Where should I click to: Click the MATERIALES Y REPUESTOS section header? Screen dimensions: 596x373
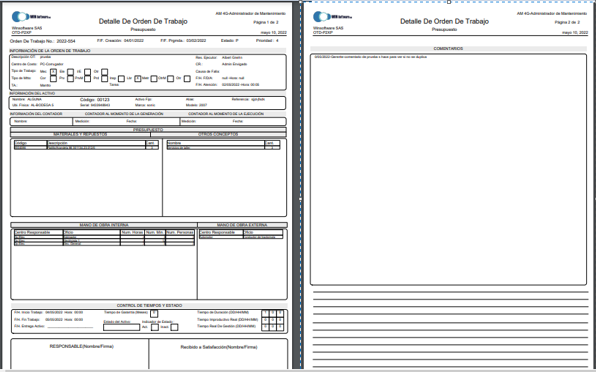(x=80, y=134)
